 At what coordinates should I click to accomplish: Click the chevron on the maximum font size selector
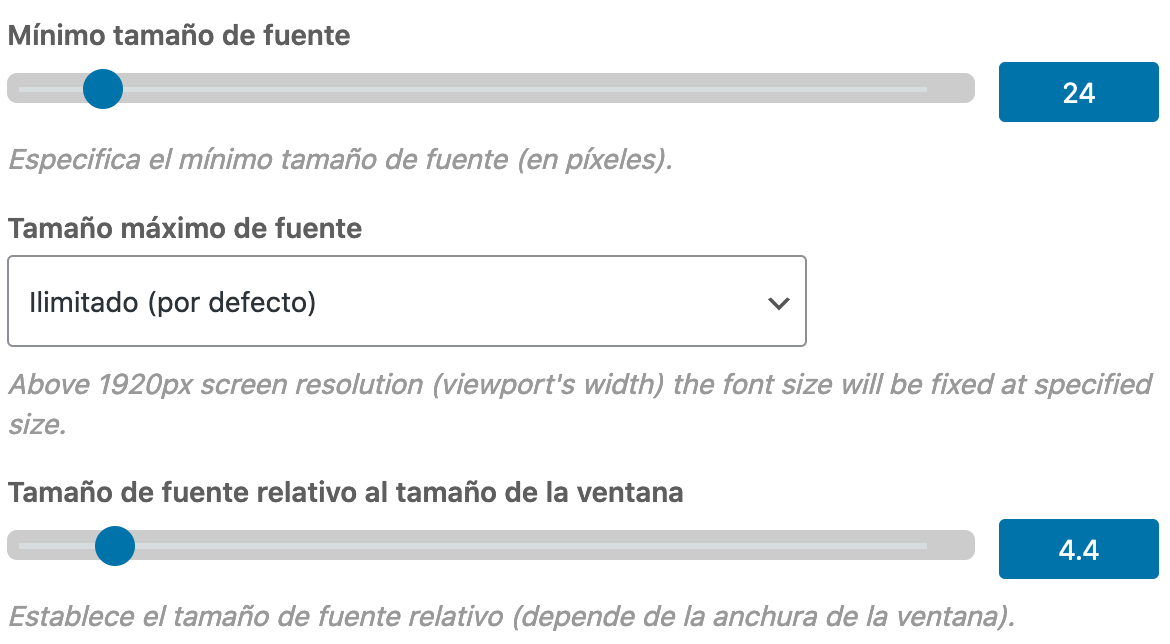click(779, 301)
